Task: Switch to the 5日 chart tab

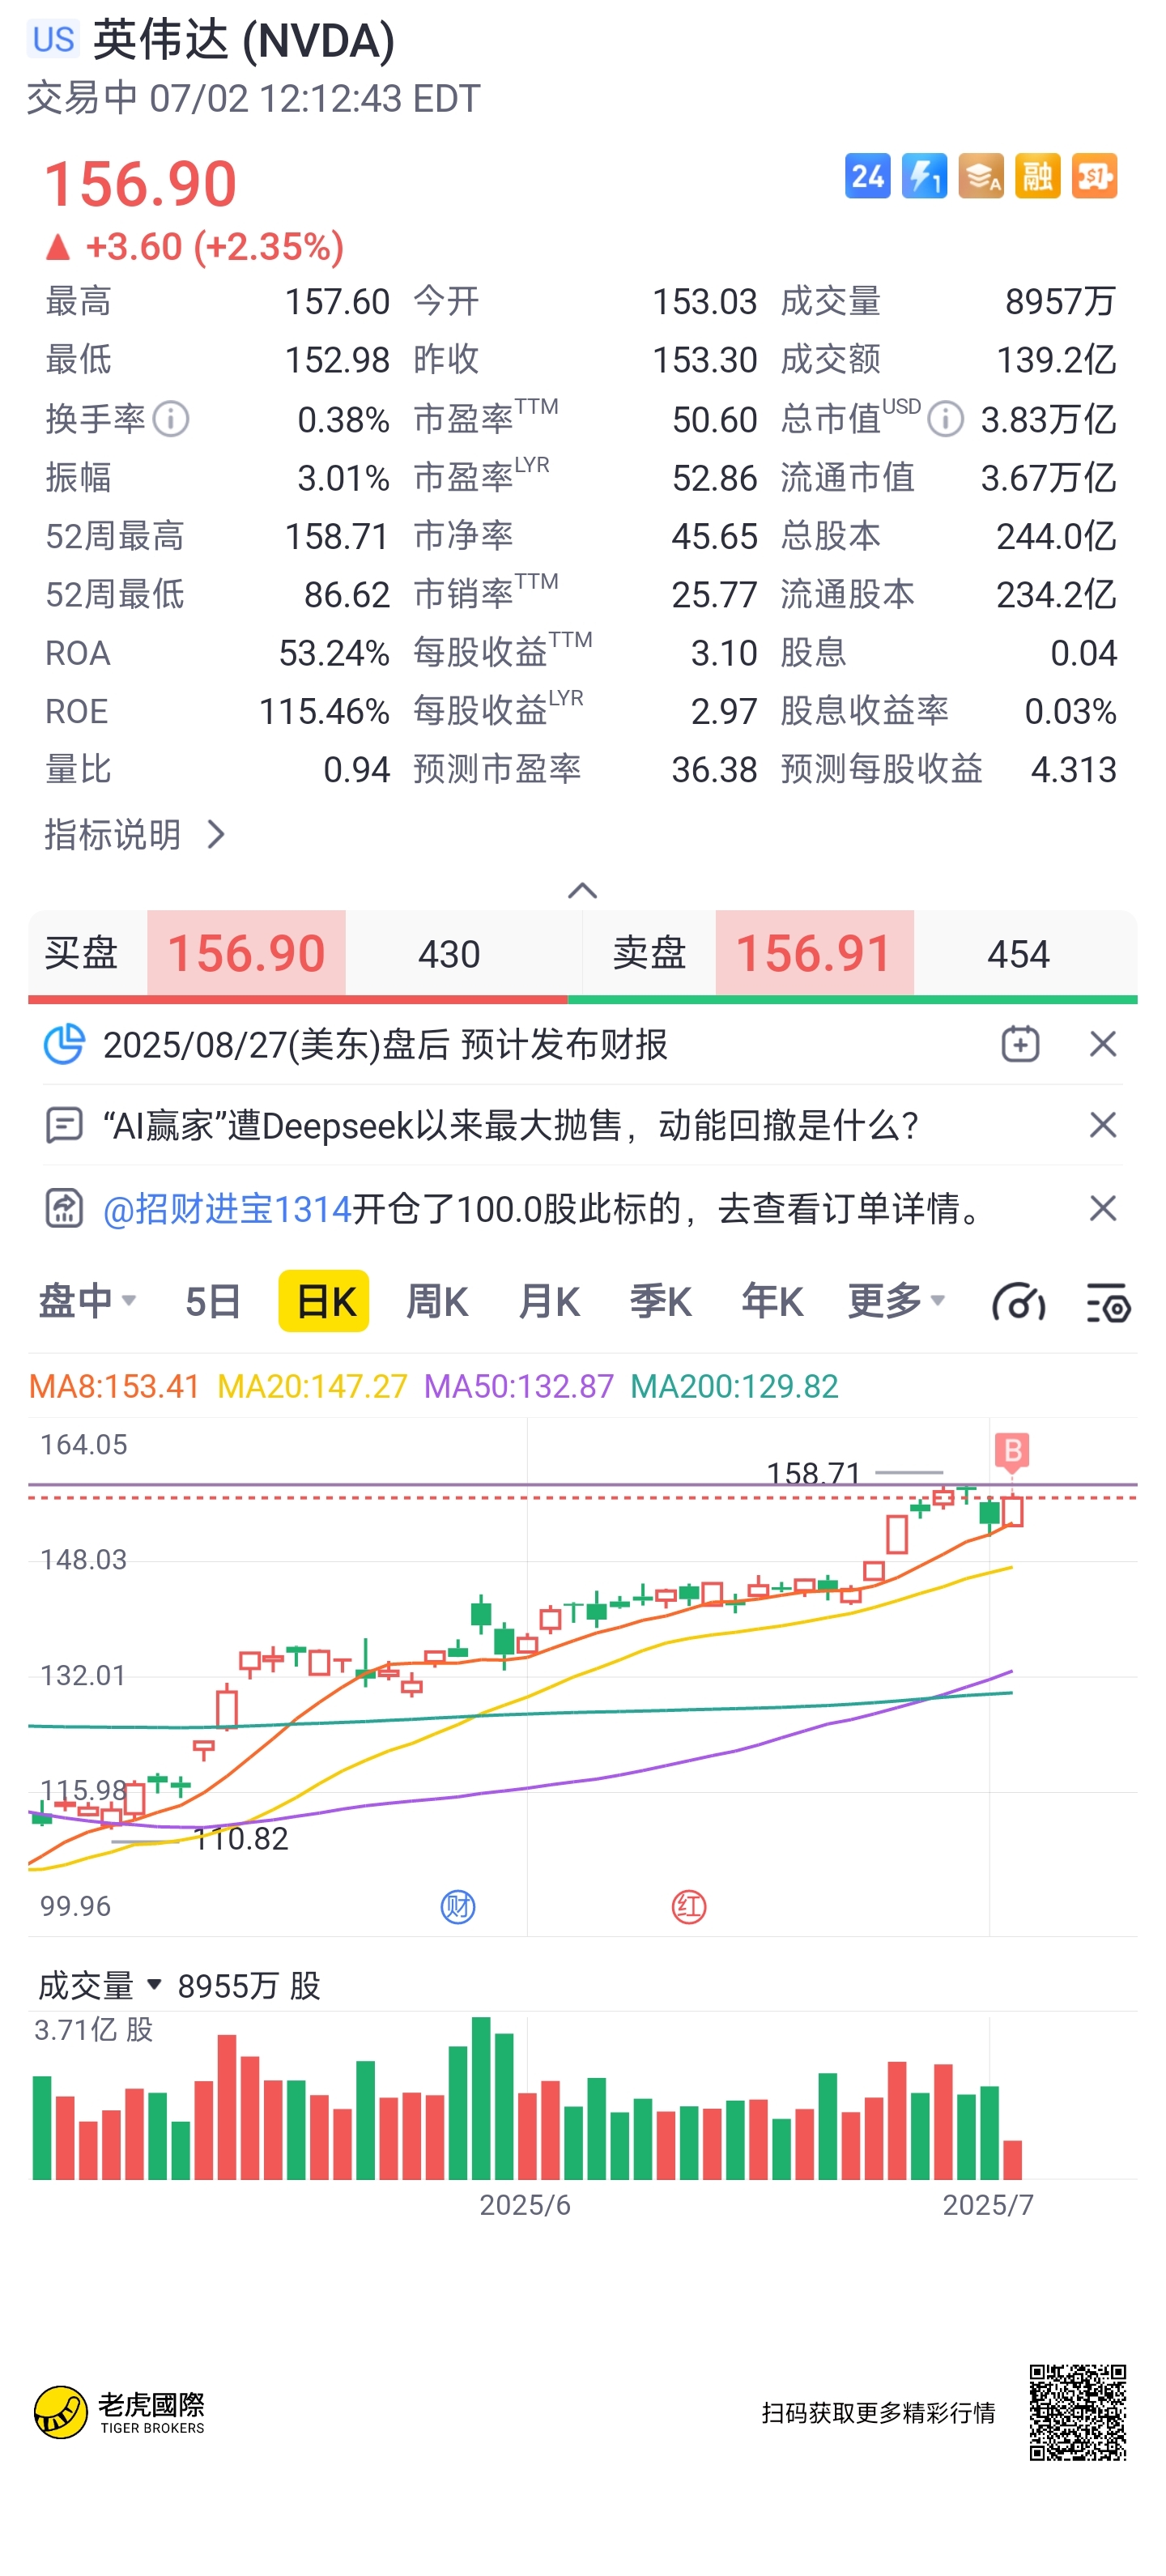Action: pos(213,1301)
